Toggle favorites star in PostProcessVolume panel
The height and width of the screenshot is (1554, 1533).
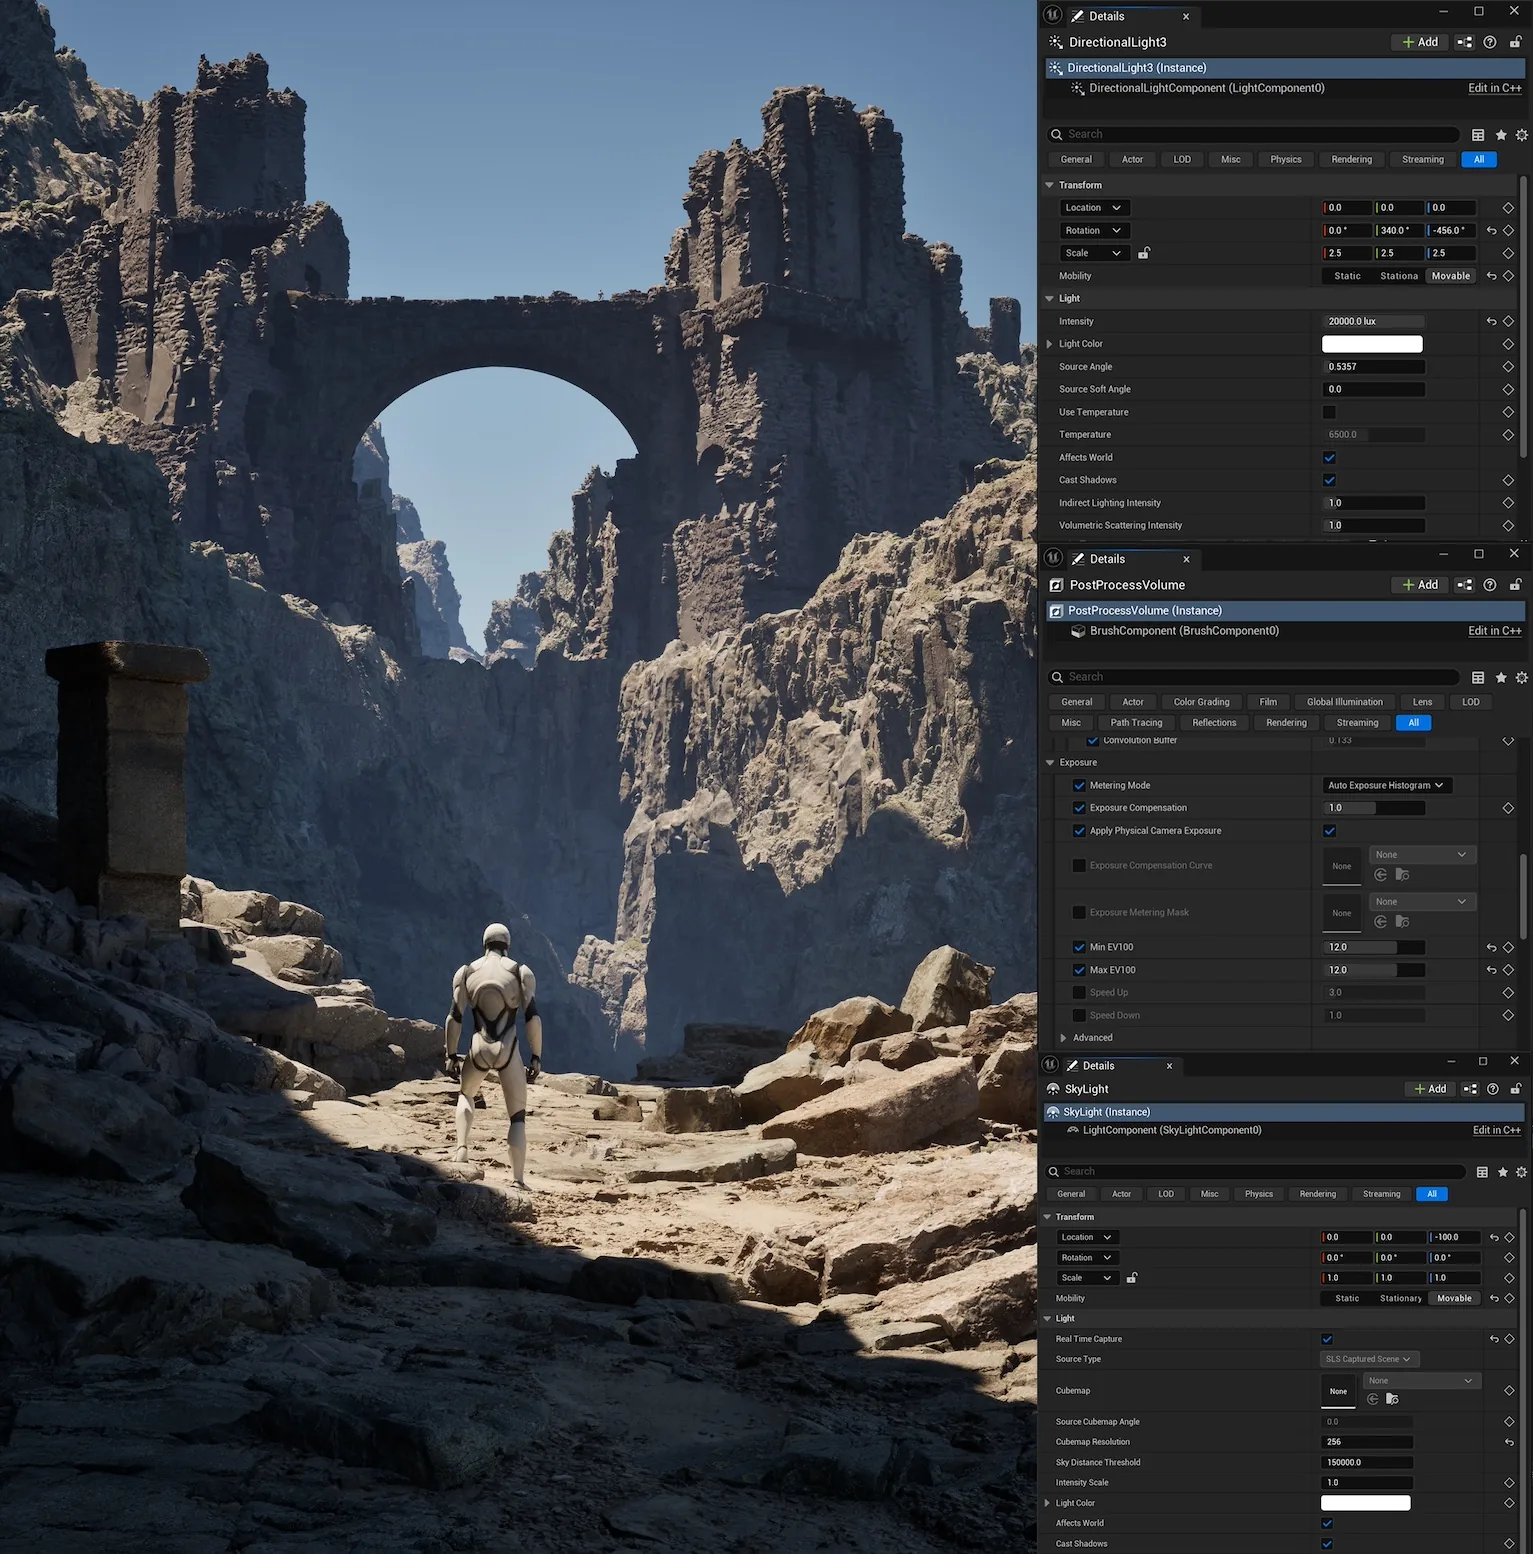click(x=1501, y=678)
